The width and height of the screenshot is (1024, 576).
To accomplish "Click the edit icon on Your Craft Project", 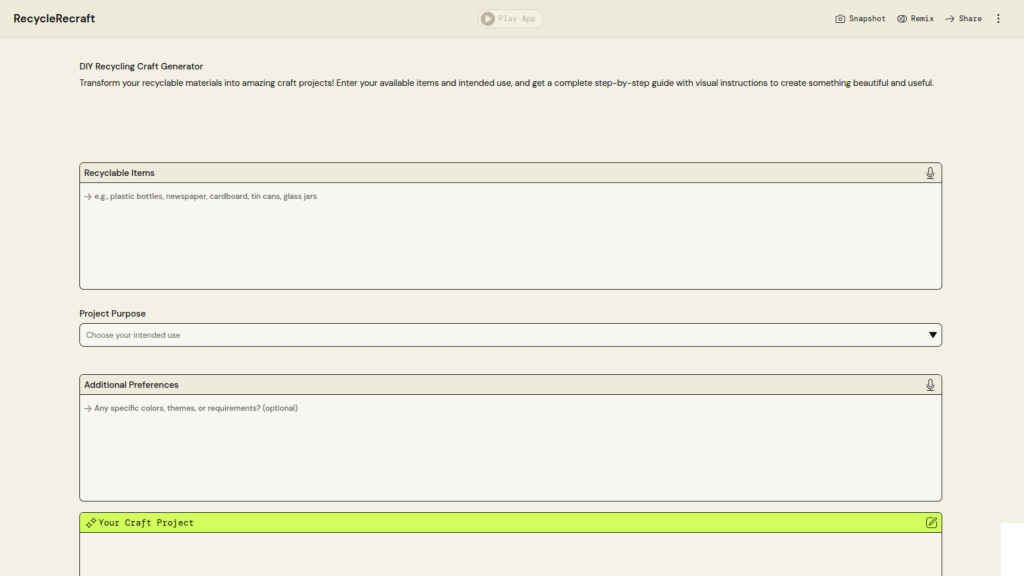I will [931, 523].
